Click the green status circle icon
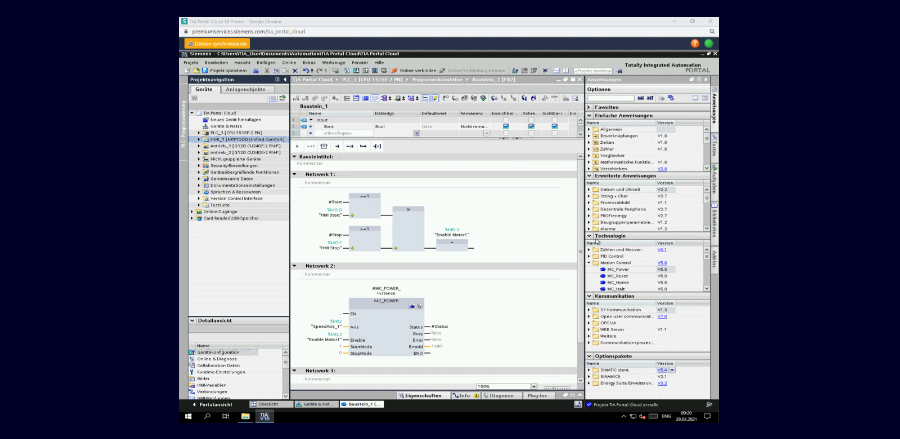This screenshot has height=439, width=900. coord(708,43)
